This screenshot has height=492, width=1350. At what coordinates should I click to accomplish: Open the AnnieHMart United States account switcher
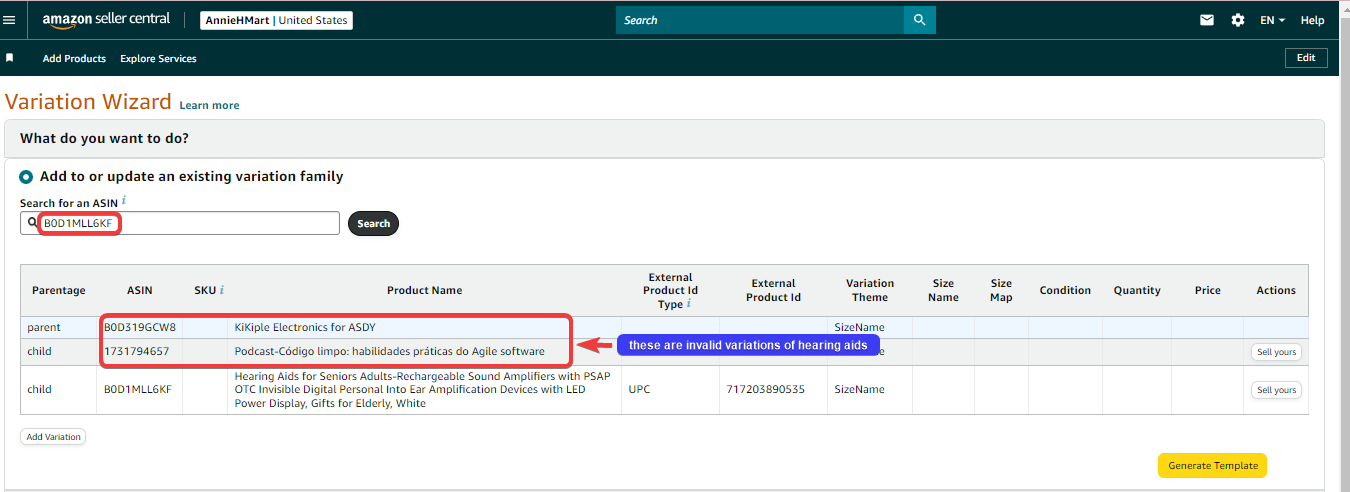(x=277, y=20)
